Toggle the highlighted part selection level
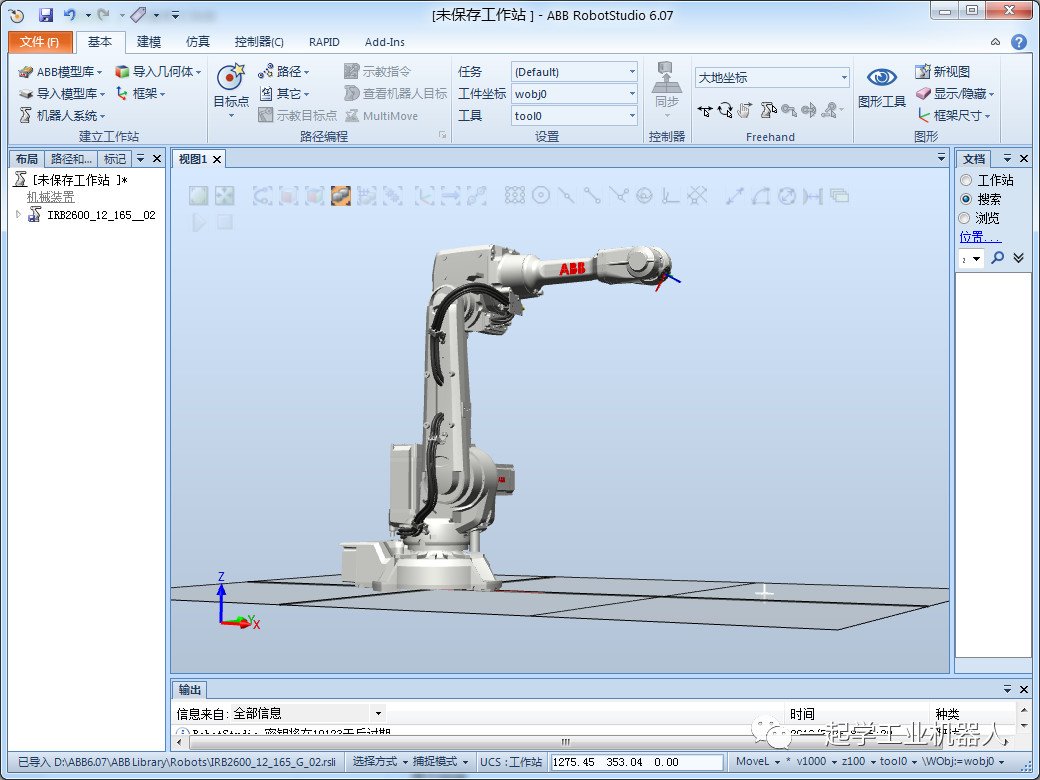 (x=340, y=196)
